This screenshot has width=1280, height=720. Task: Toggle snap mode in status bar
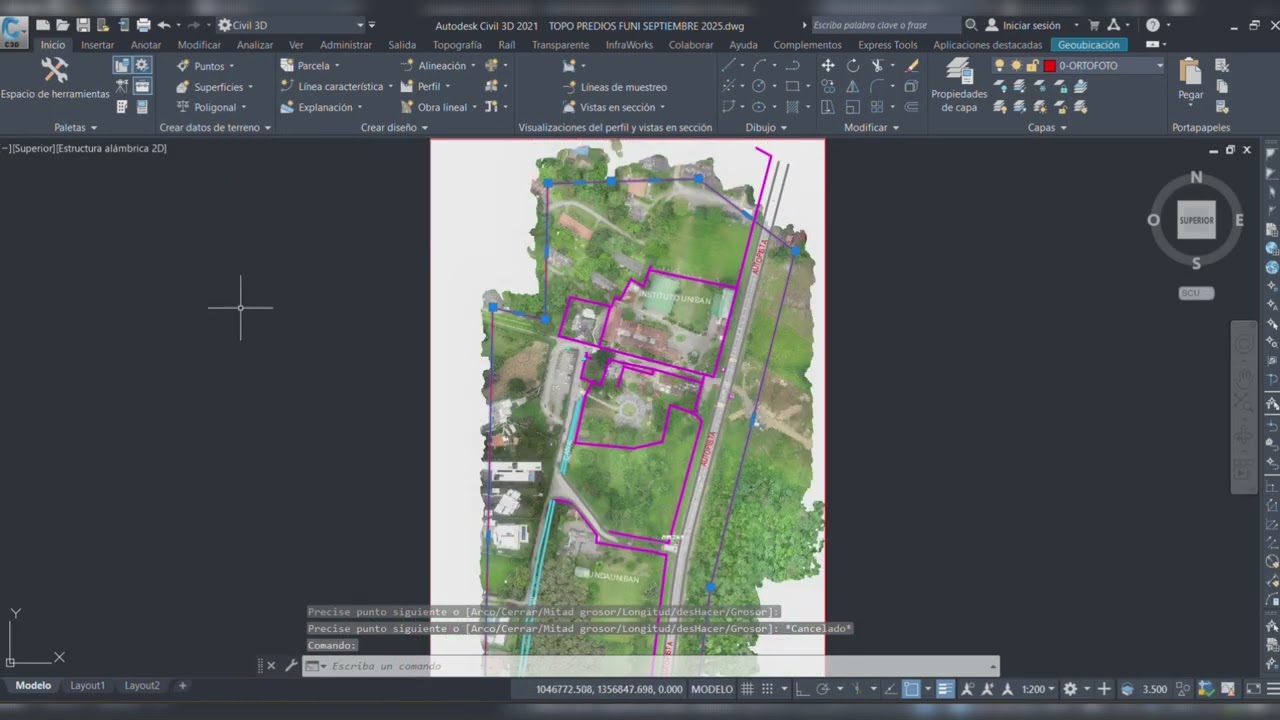pyautogui.click(x=768, y=689)
